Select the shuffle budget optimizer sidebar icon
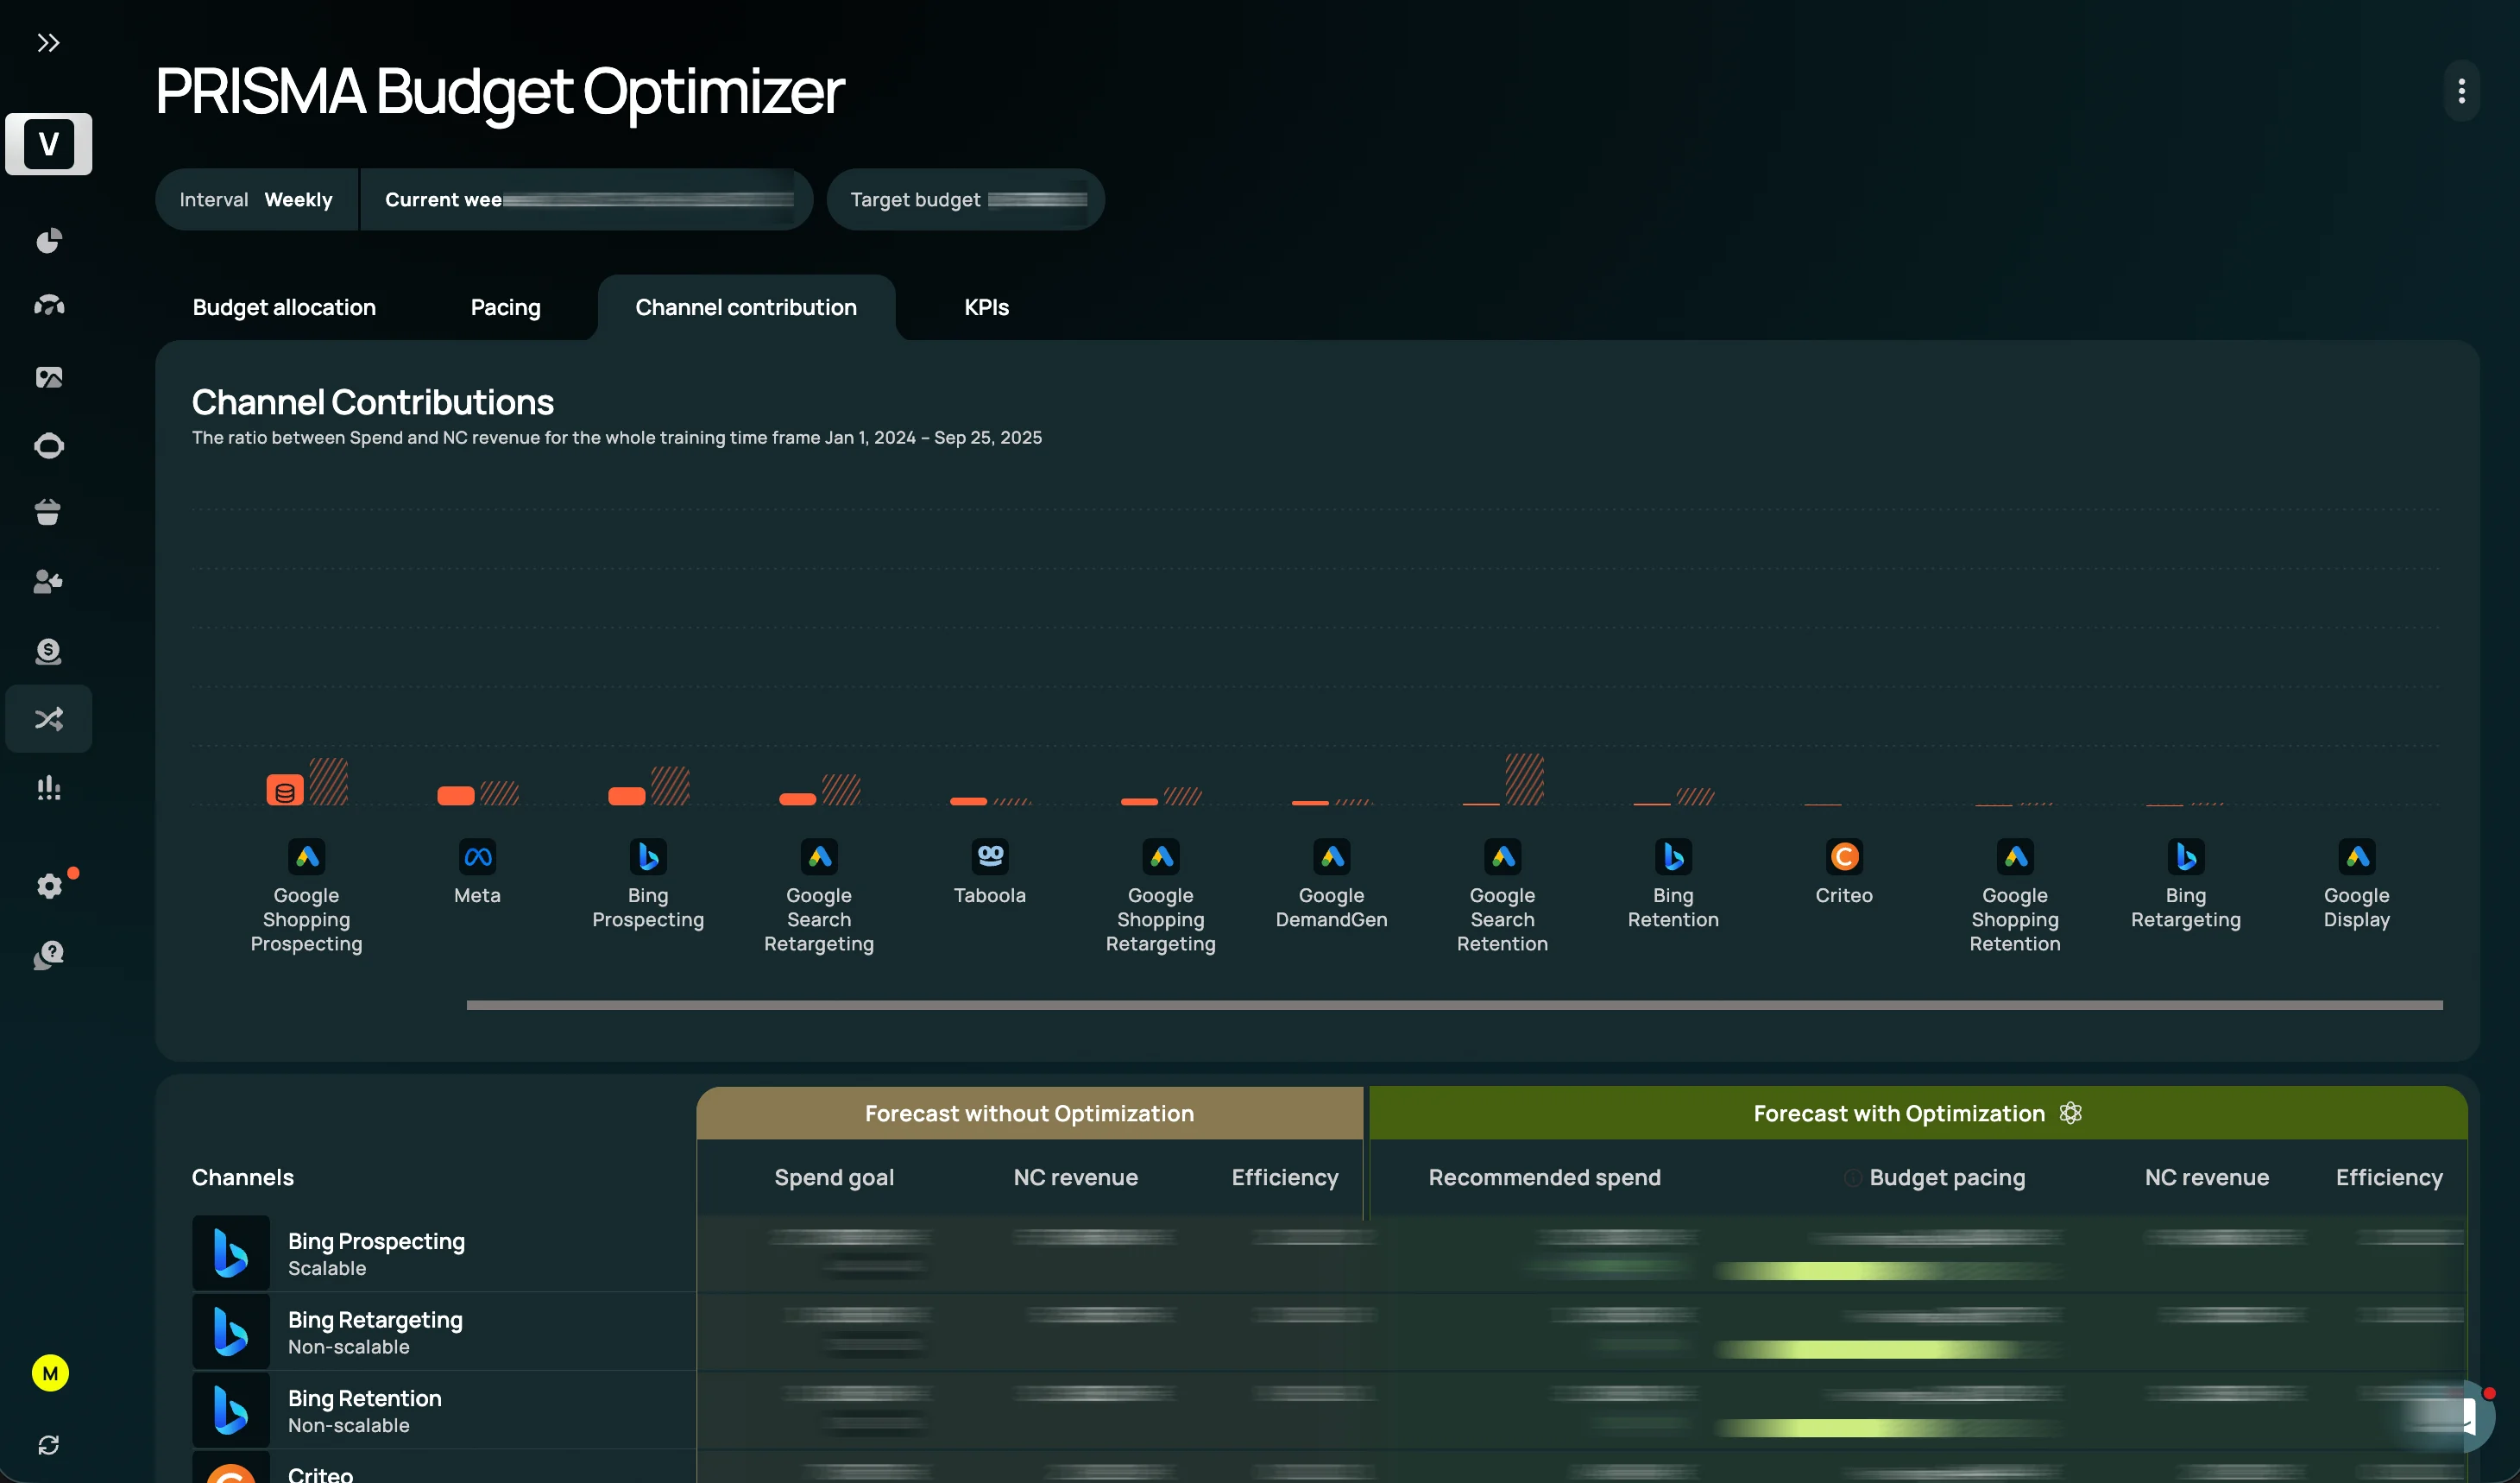Viewport: 2520px width, 1483px height. tap(48, 719)
